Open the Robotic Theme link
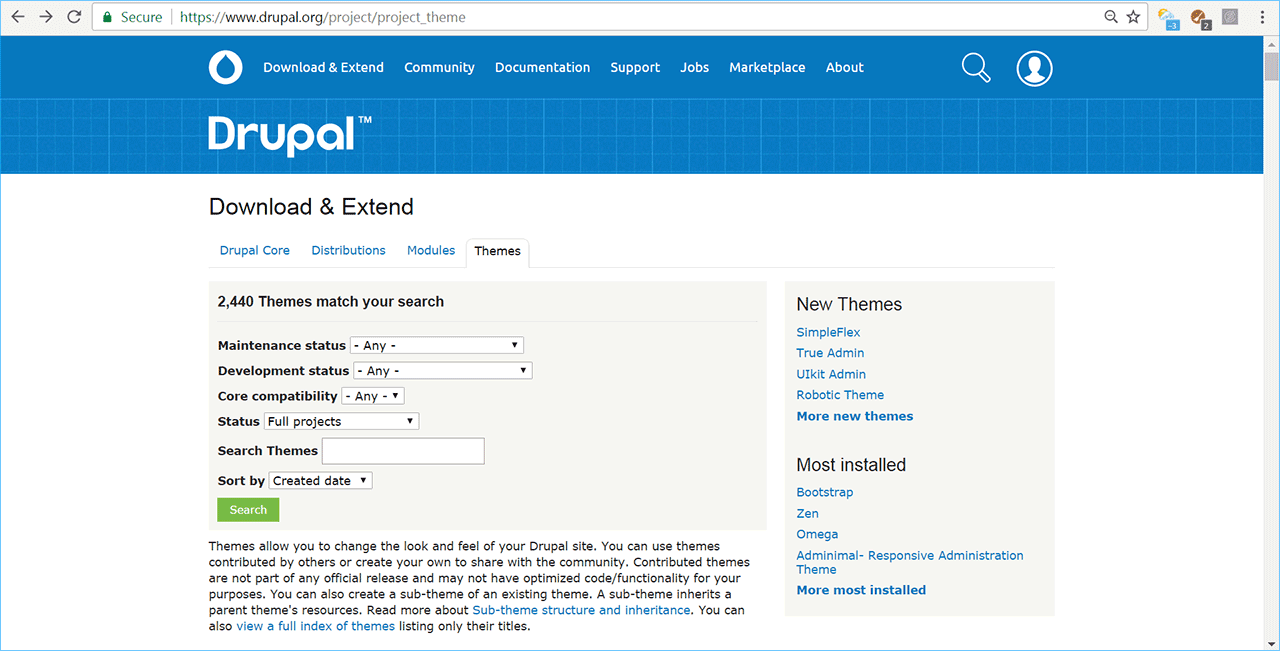Image resolution: width=1280 pixels, height=651 pixels. tap(840, 395)
